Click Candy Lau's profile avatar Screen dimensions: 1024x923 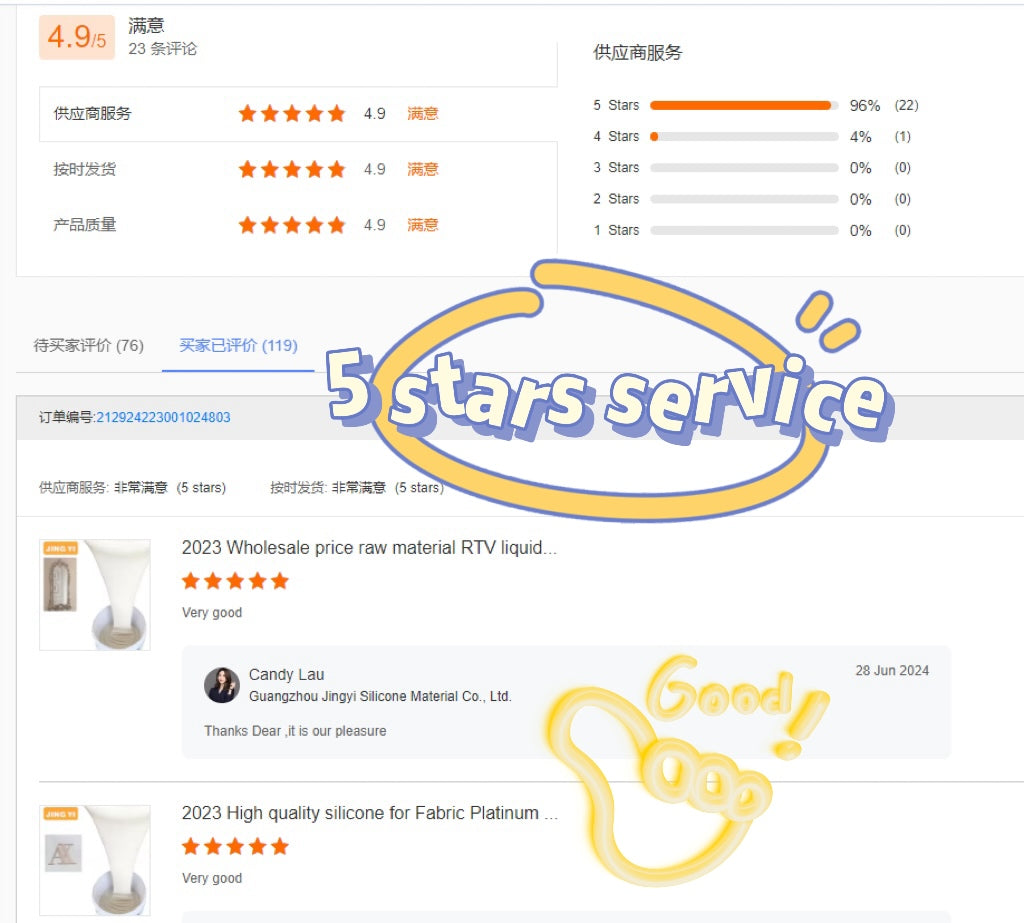[x=222, y=685]
